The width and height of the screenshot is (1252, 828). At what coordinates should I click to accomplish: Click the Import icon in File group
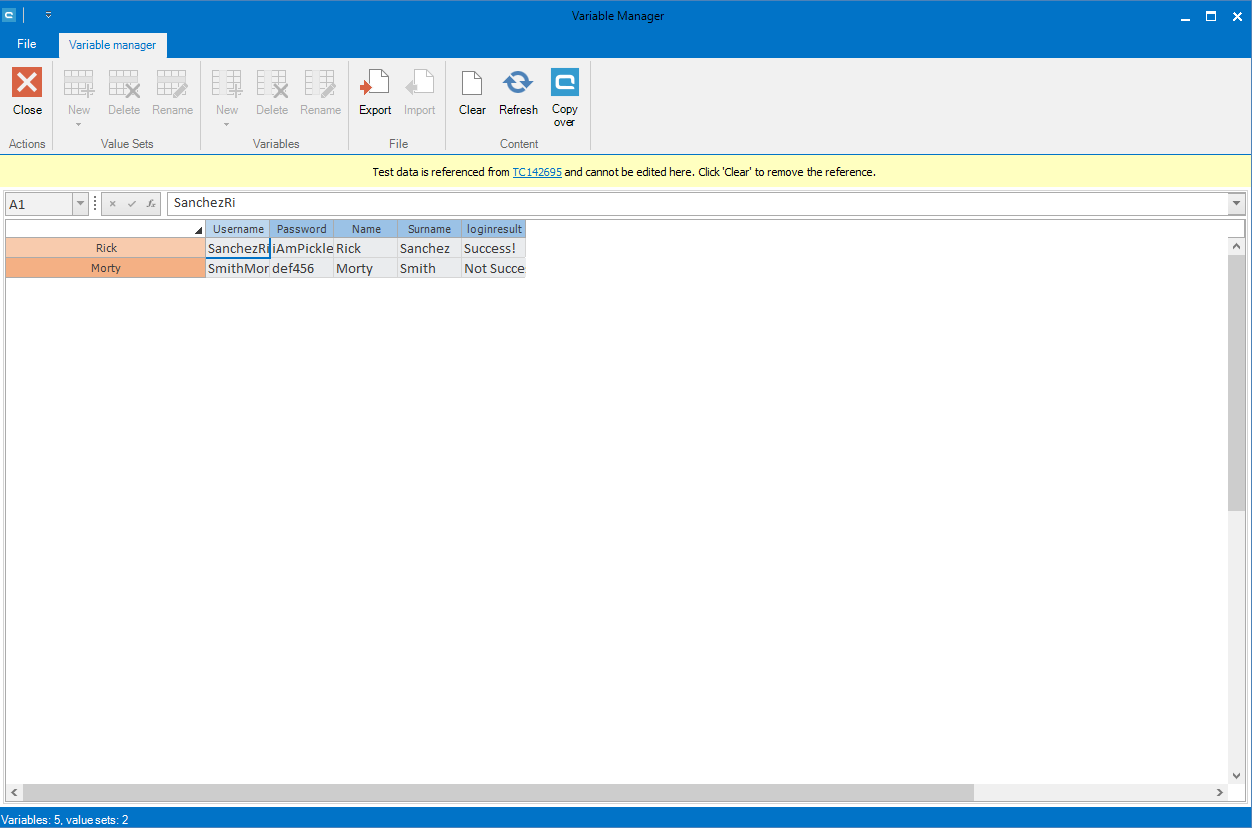[x=419, y=83]
